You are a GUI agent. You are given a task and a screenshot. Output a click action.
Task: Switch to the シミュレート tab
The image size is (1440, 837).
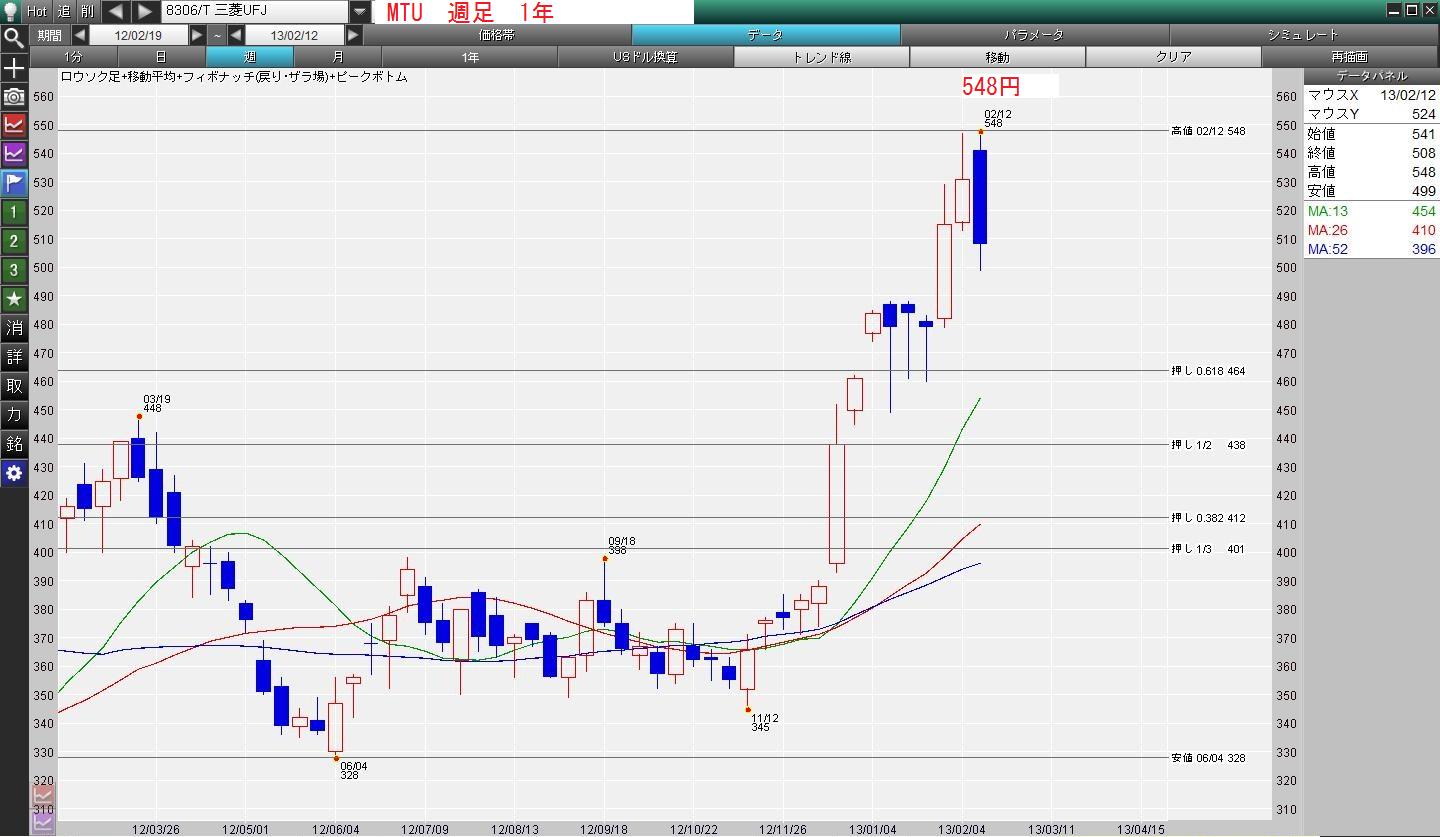pos(1303,35)
